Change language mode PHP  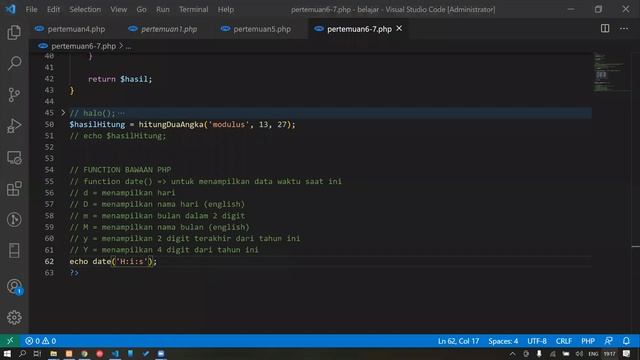coord(588,341)
